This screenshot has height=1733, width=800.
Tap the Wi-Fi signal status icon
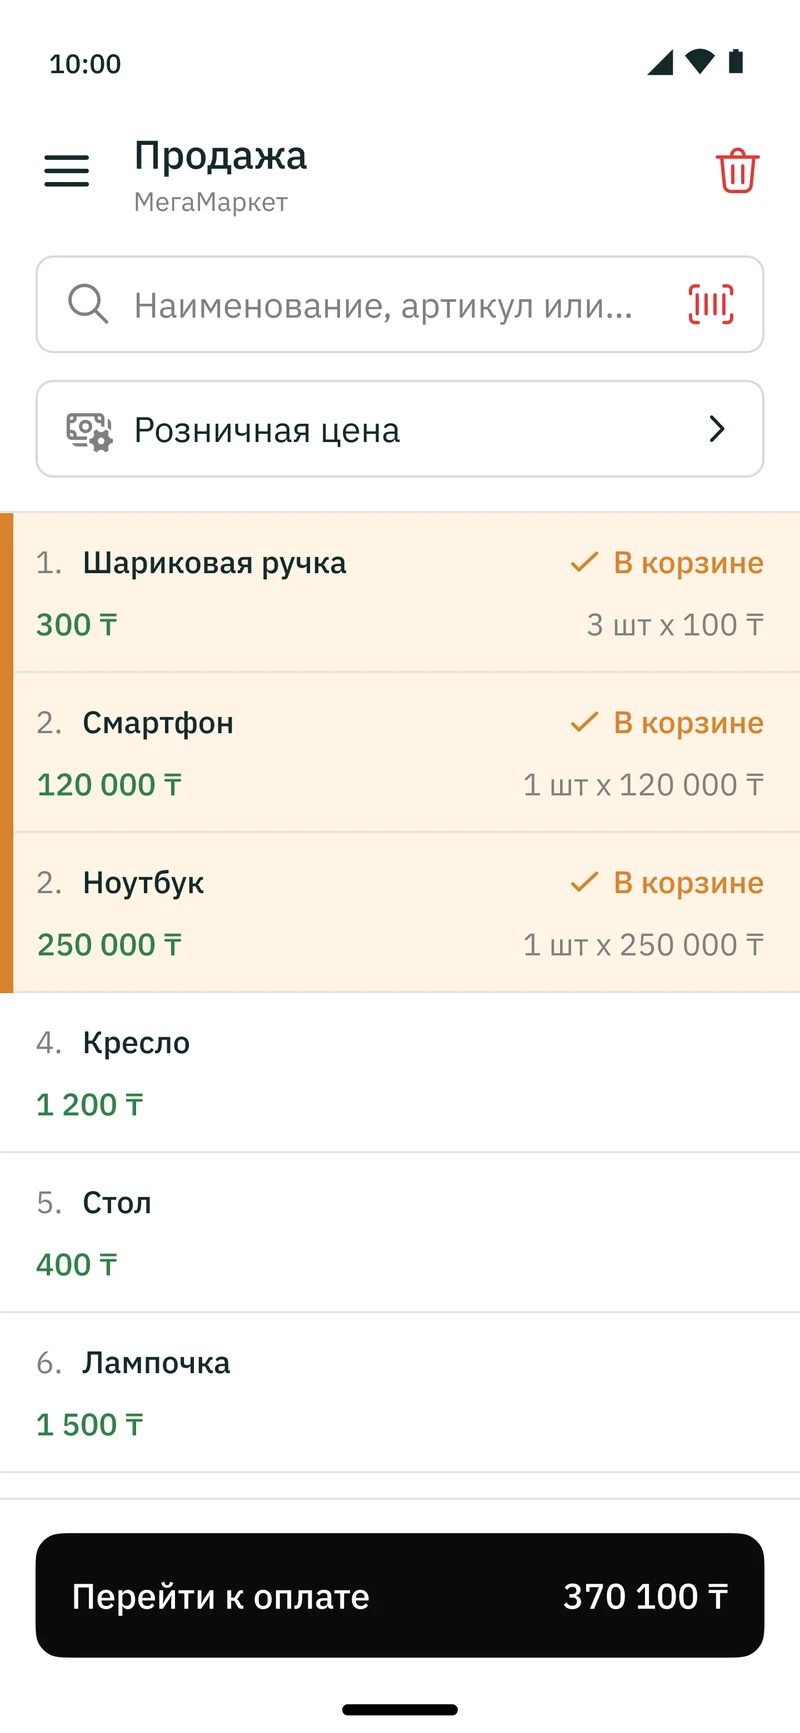click(701, 62)
